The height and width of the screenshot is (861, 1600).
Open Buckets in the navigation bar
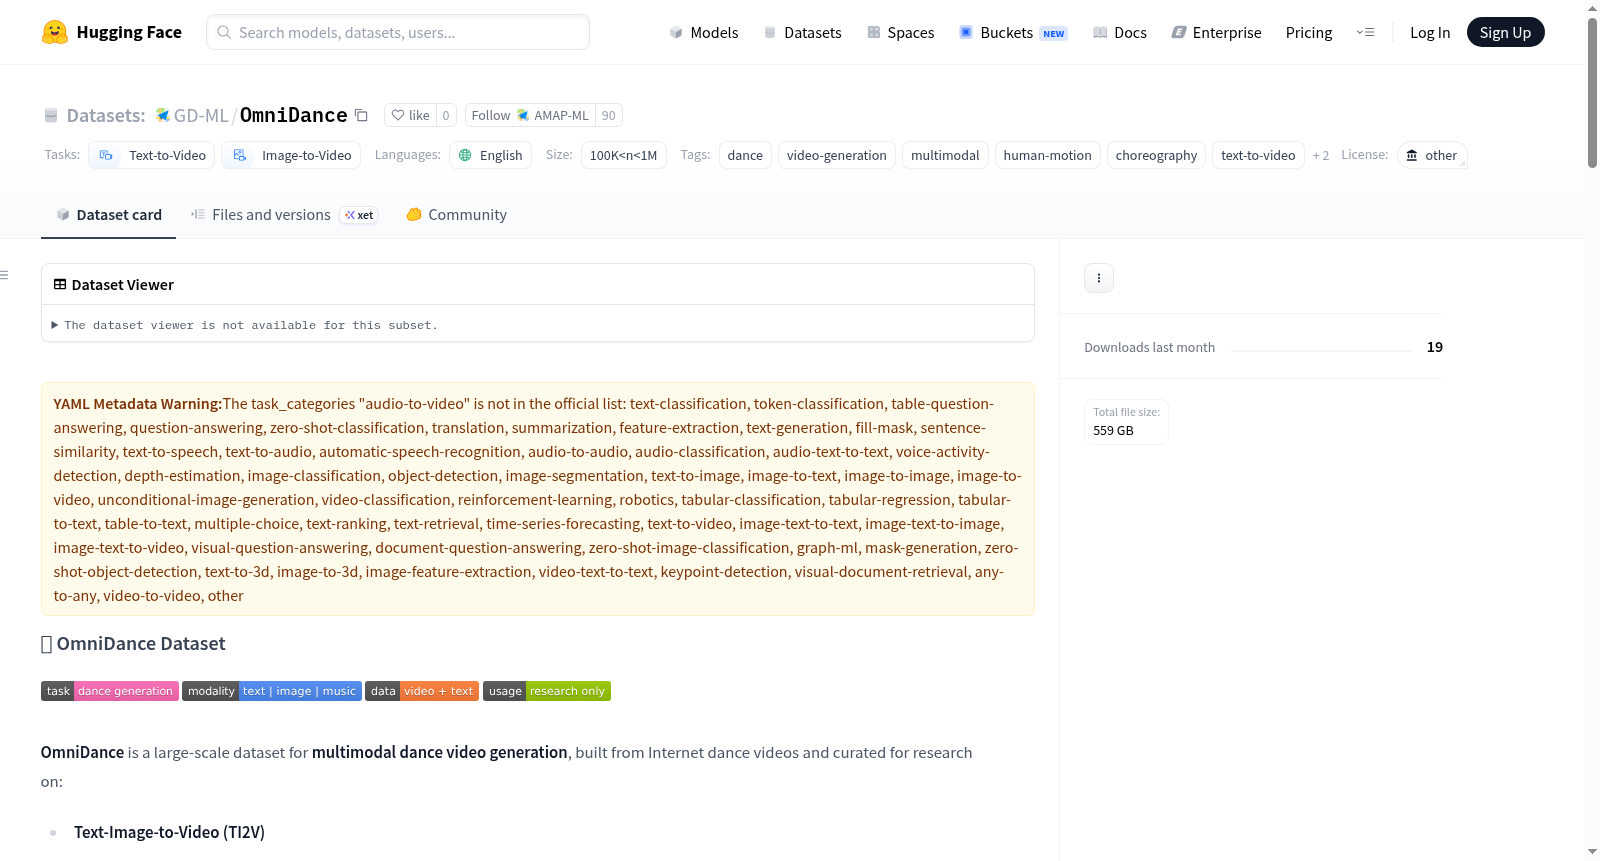coord(1013,32)
